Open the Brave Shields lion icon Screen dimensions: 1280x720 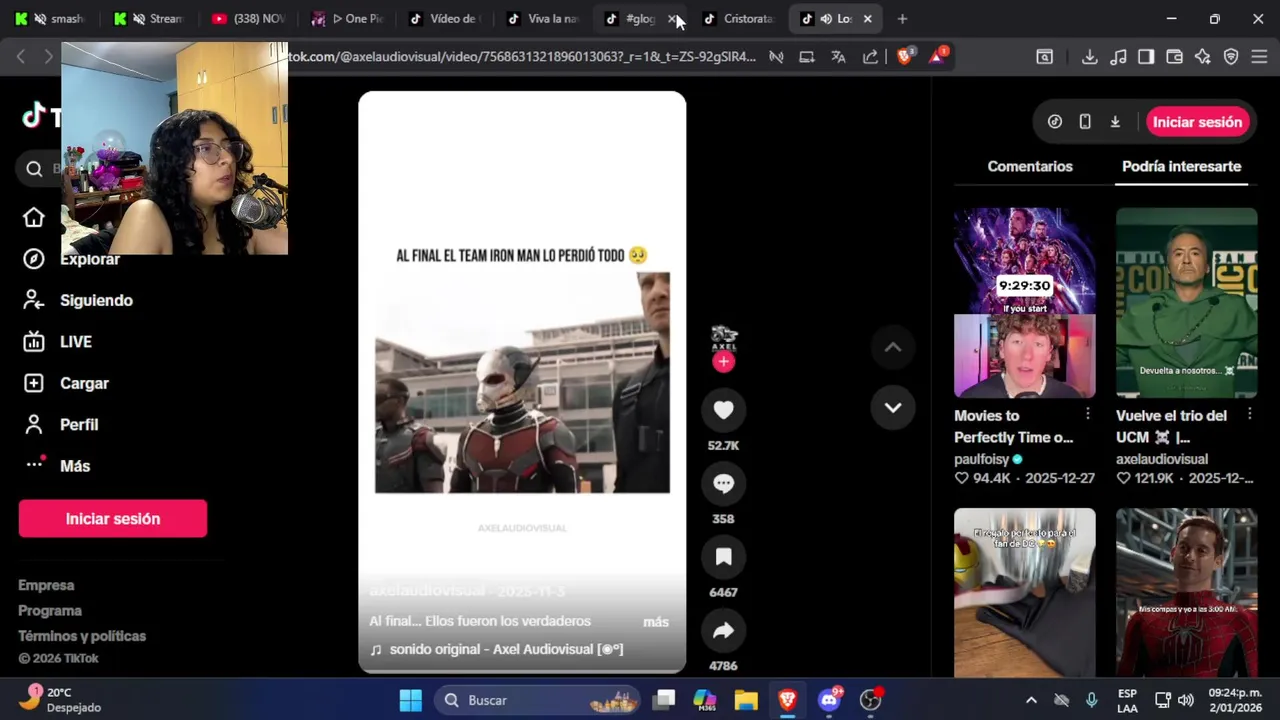(x=904, y=57)
